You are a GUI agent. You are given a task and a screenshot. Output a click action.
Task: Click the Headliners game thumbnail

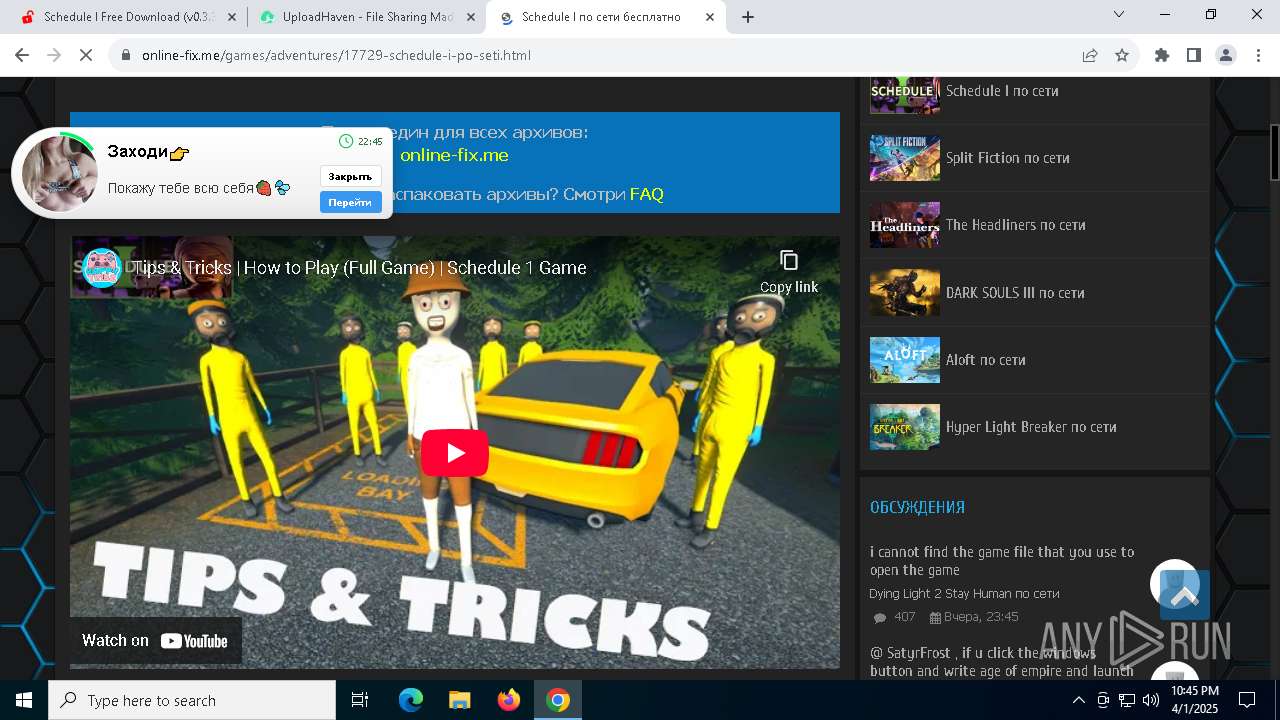pos(905,225)
